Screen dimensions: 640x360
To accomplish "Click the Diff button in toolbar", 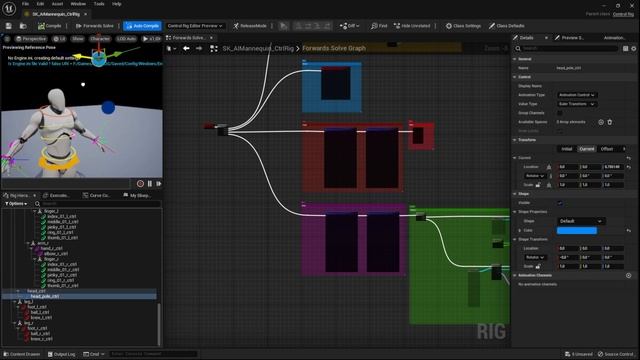I will [349, 26].
